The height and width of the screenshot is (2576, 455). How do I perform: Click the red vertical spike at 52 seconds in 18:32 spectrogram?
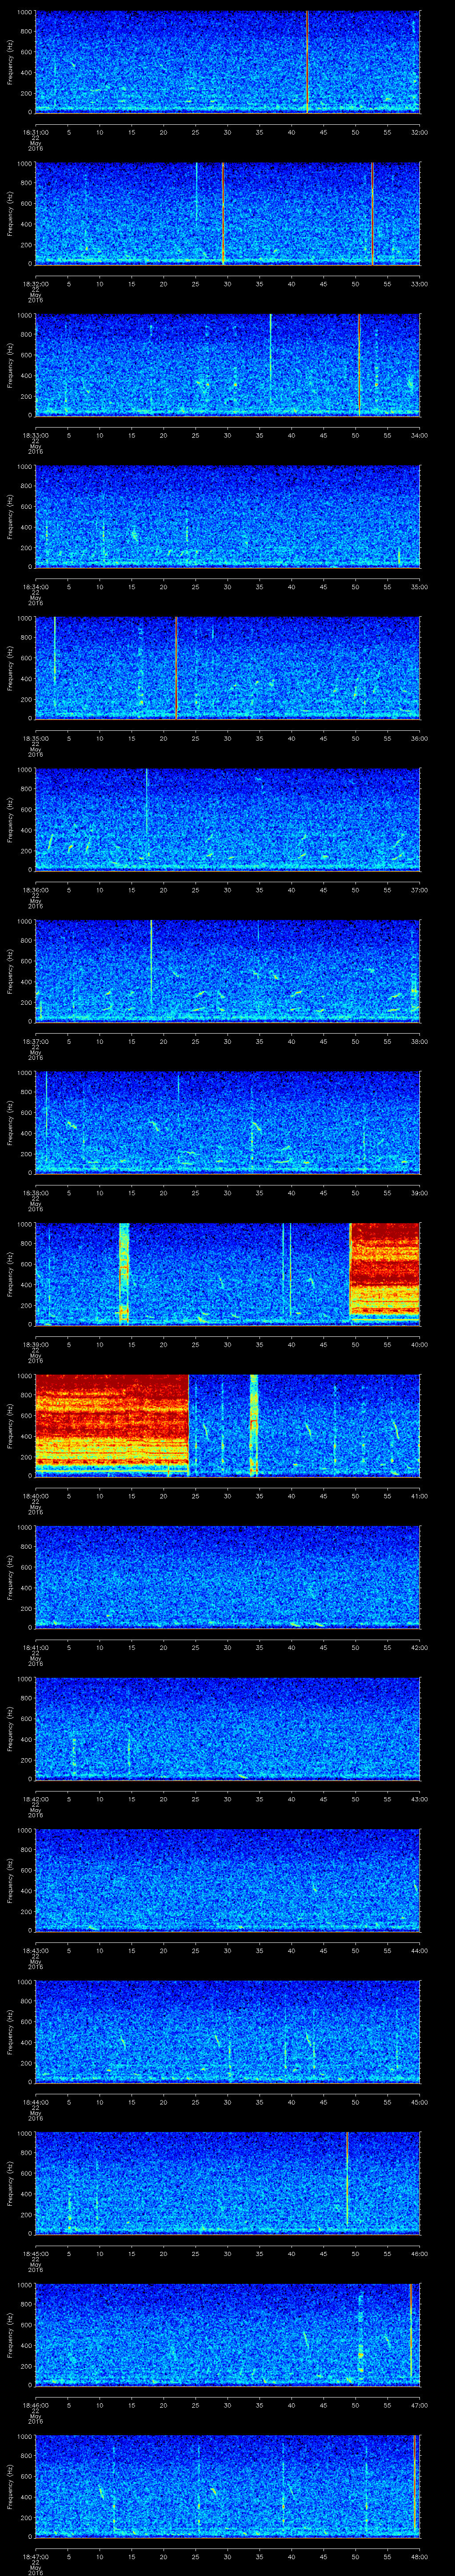[372, 213]
